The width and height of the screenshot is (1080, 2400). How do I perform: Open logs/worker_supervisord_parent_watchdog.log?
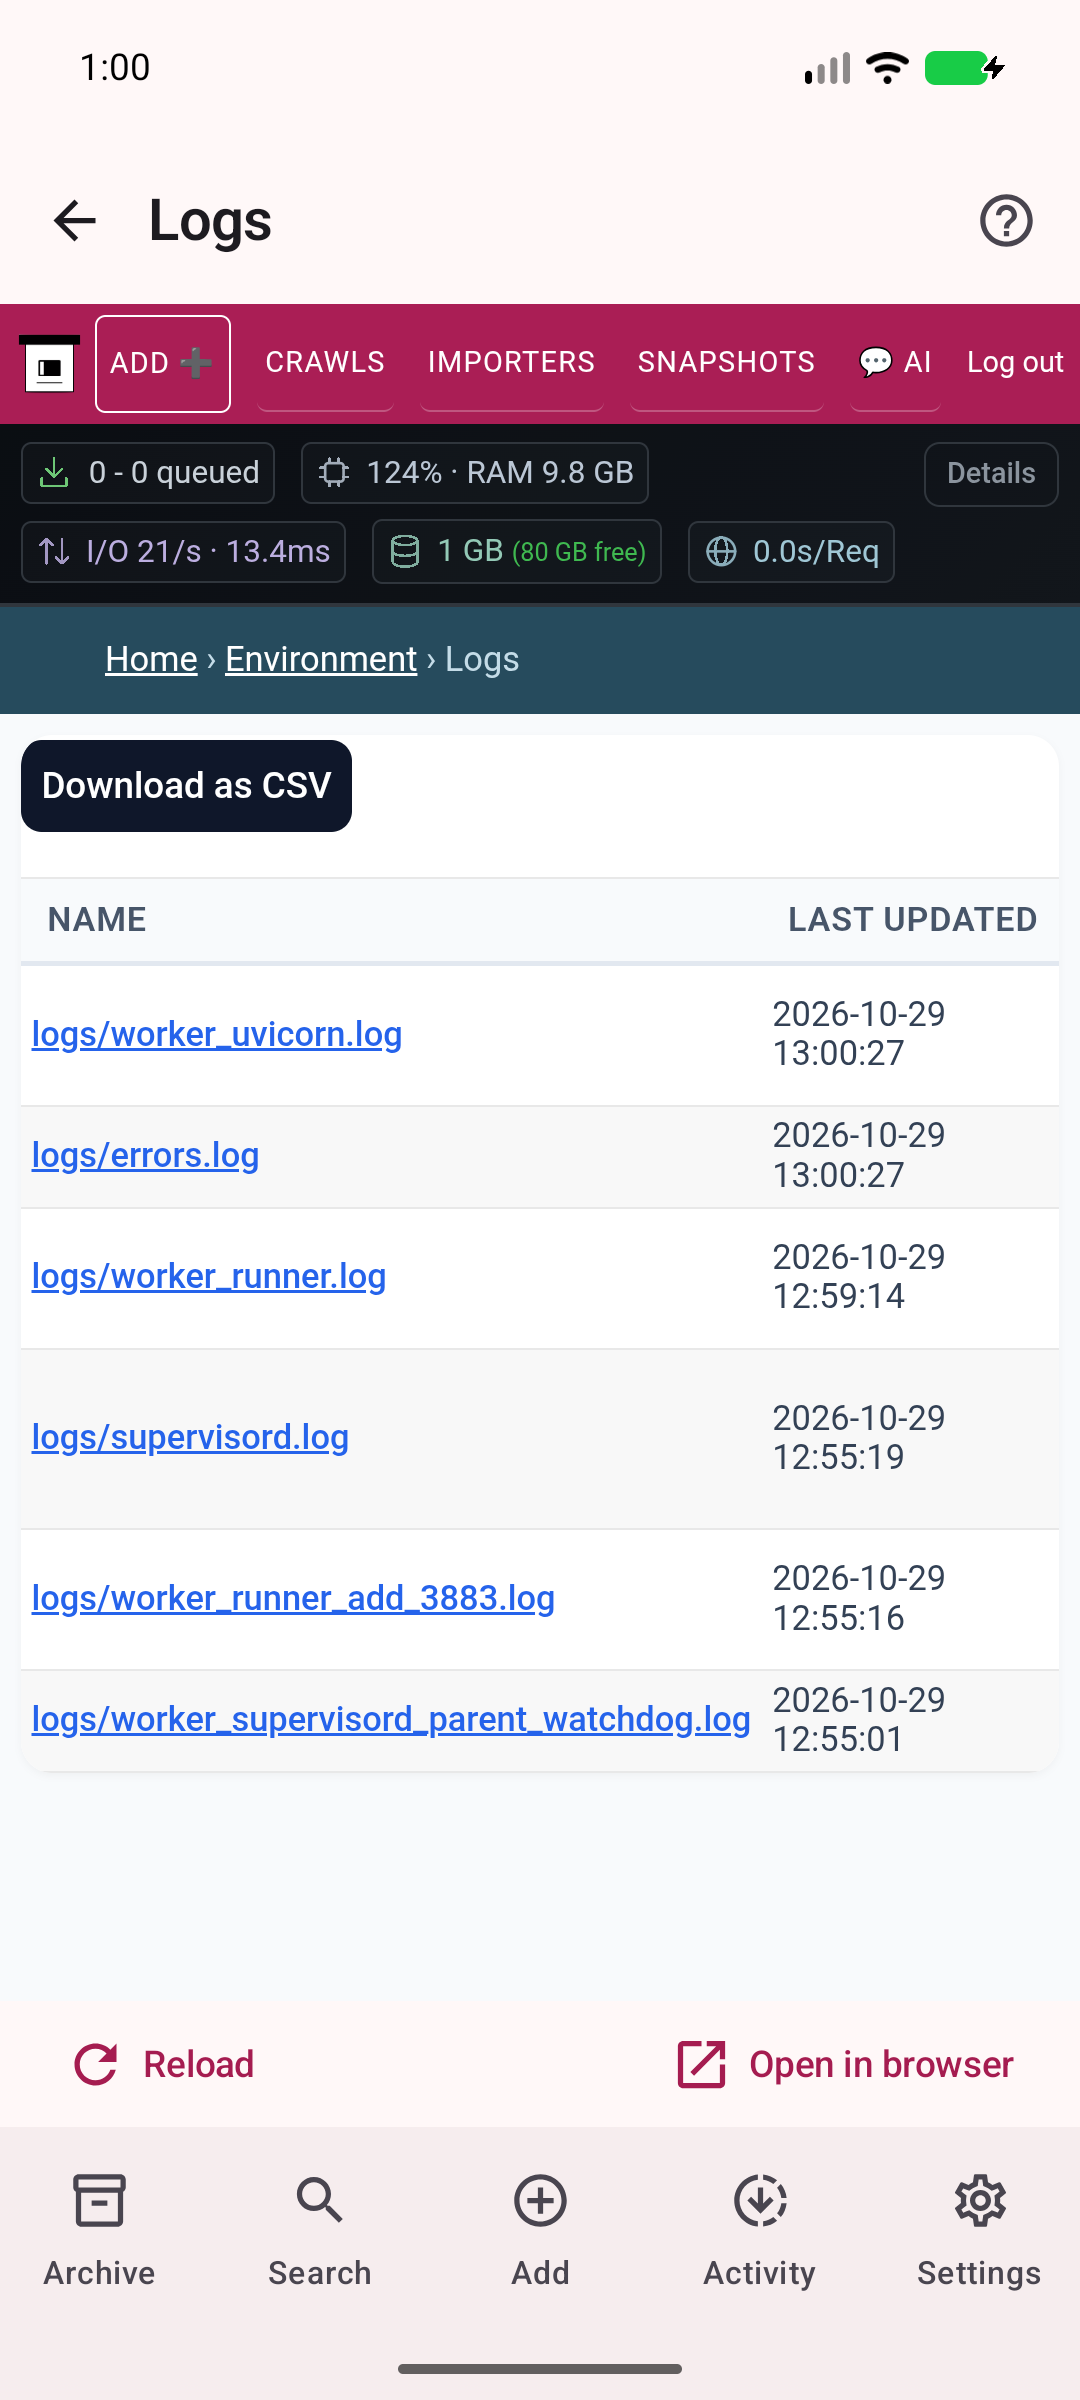(x=391, y=1719)
